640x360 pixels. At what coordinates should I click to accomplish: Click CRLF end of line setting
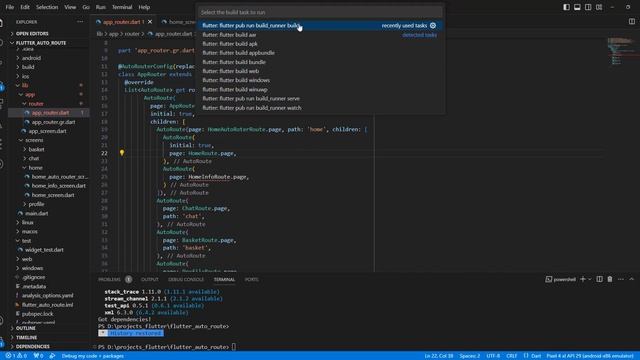coord(511,356)
